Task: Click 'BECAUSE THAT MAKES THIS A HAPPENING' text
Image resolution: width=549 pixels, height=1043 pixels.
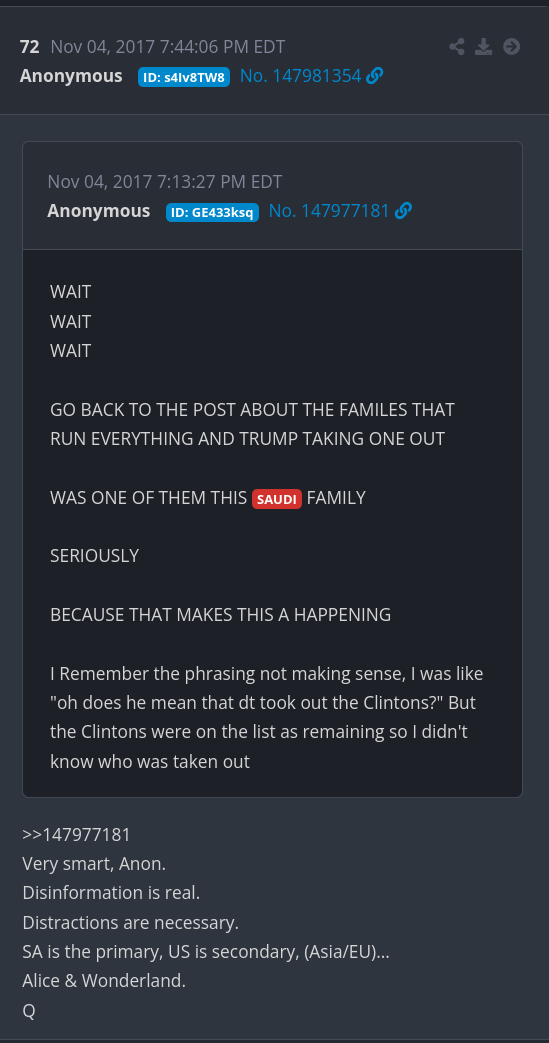Action: coord(220,615)
